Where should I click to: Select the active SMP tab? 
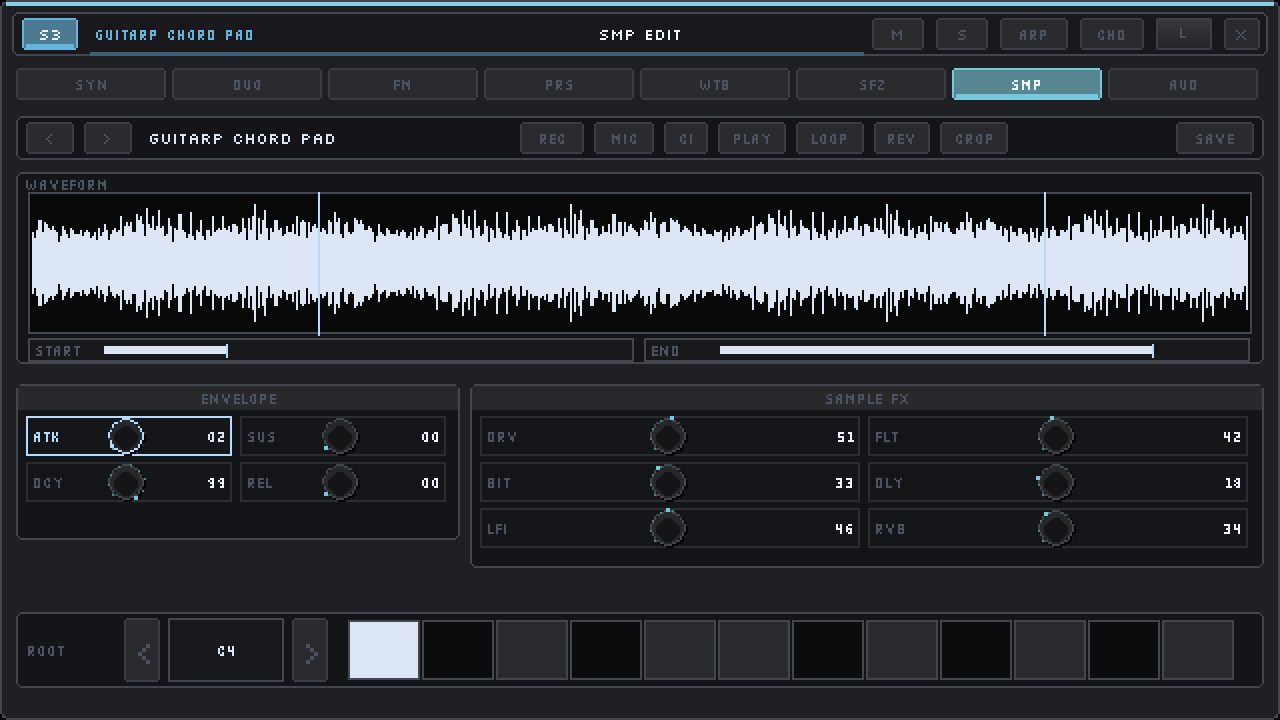tap(1027, 84)
